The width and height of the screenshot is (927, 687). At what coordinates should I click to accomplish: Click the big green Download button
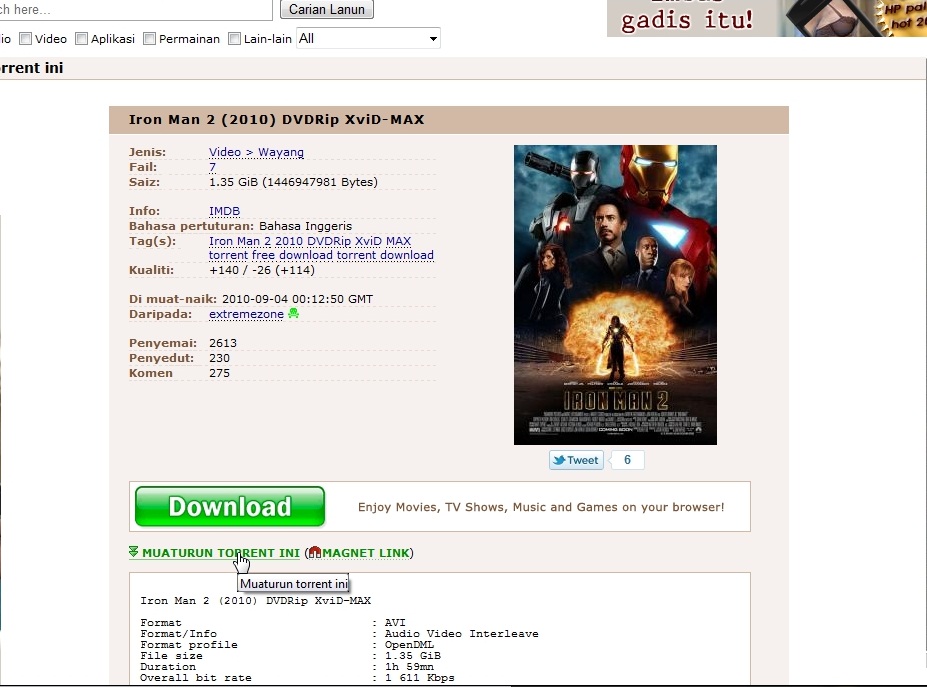pyautogui.click(x=230, y=507)
